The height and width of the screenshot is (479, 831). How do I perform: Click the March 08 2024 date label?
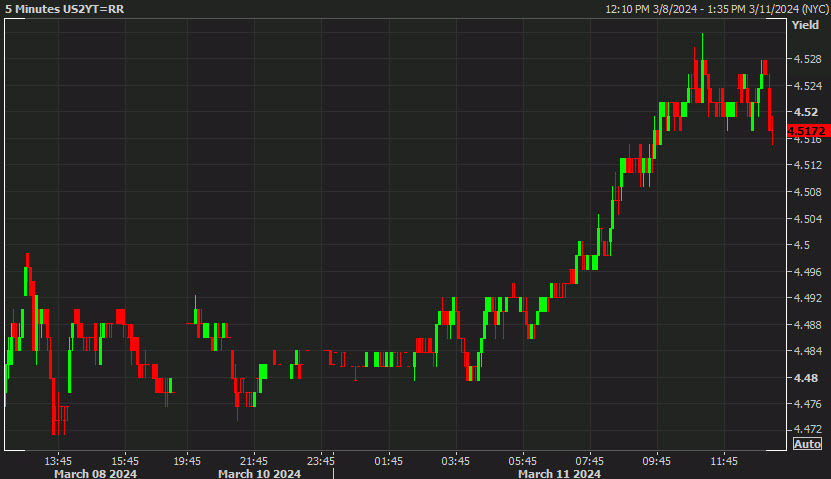point(95,473)
